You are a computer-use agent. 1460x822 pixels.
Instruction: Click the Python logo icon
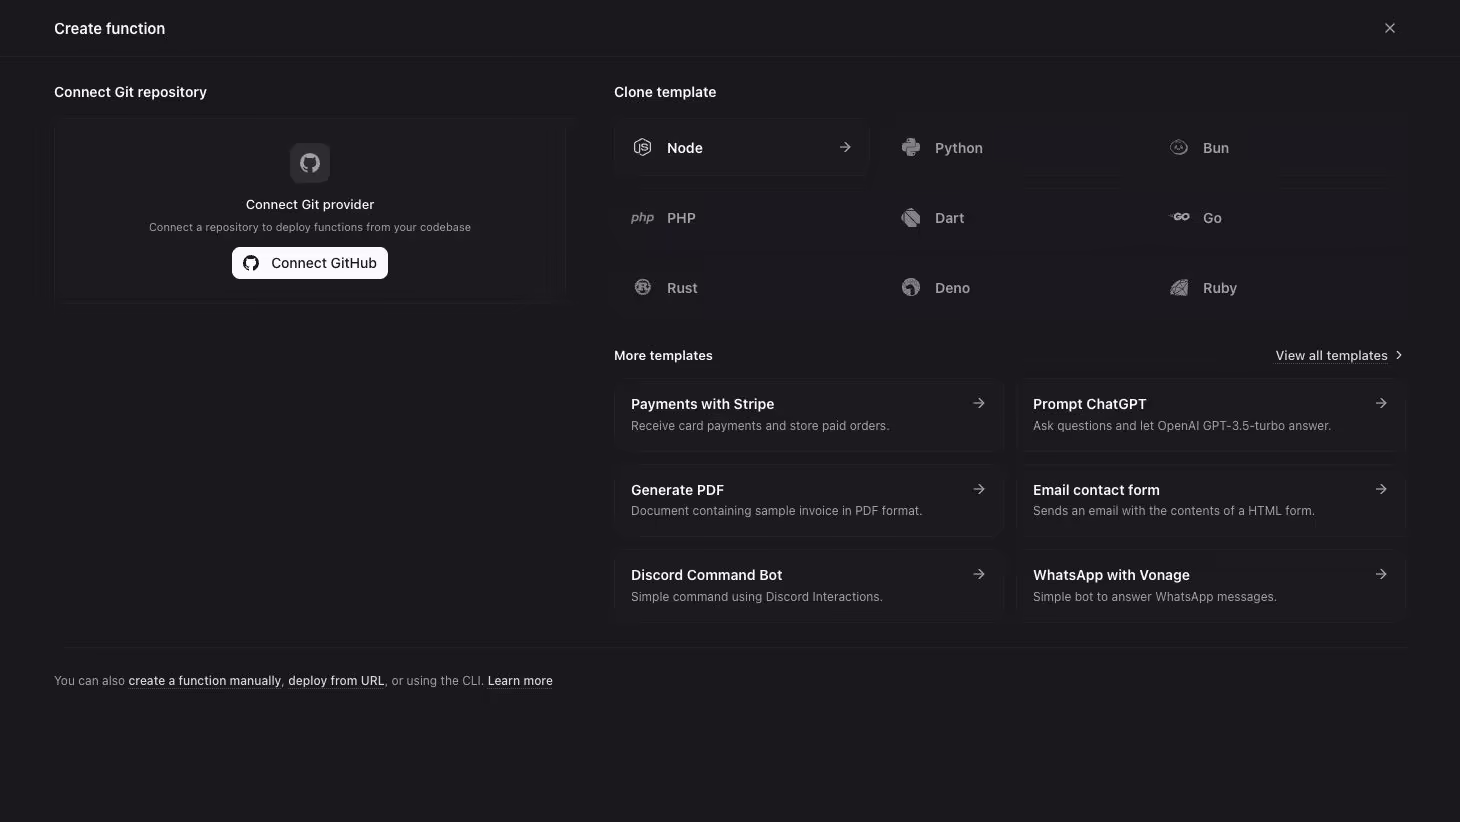point(911,147)
